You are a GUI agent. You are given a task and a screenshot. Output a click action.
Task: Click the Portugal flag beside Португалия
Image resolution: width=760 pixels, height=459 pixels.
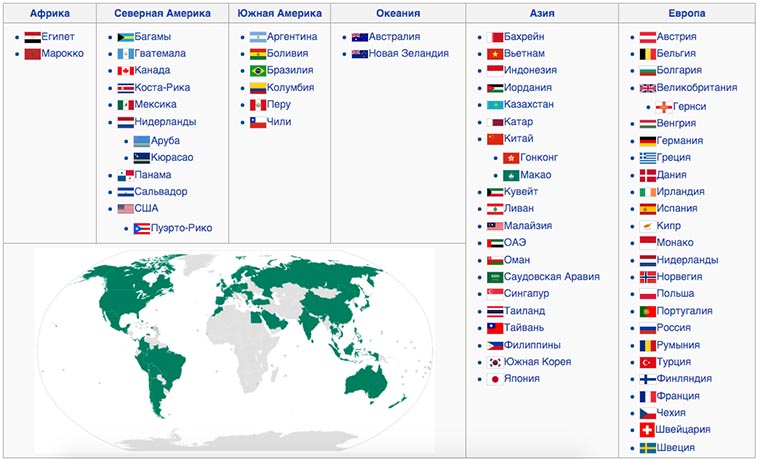pyautogui.click(x=648, y=311)
